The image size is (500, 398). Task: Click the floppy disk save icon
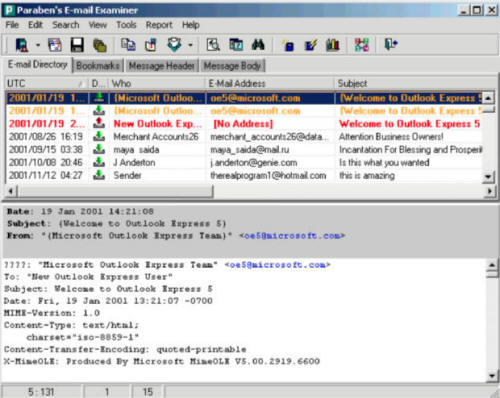[x=77, y=45]
